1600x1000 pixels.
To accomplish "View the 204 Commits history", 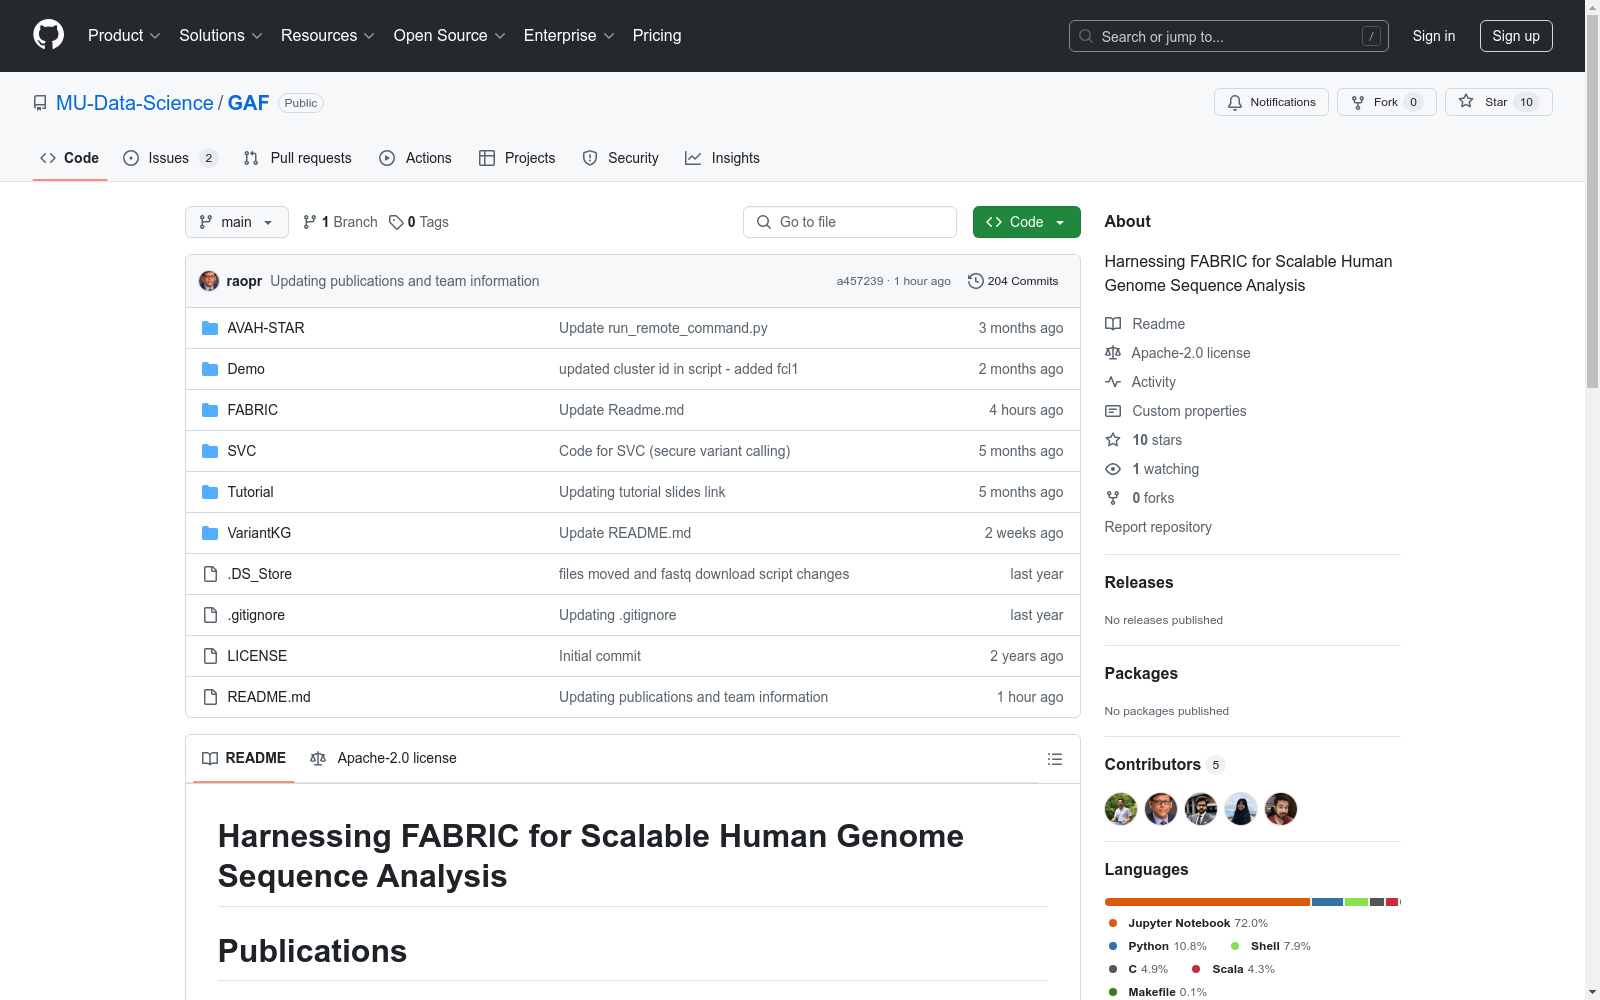I will coord(1013,281).
